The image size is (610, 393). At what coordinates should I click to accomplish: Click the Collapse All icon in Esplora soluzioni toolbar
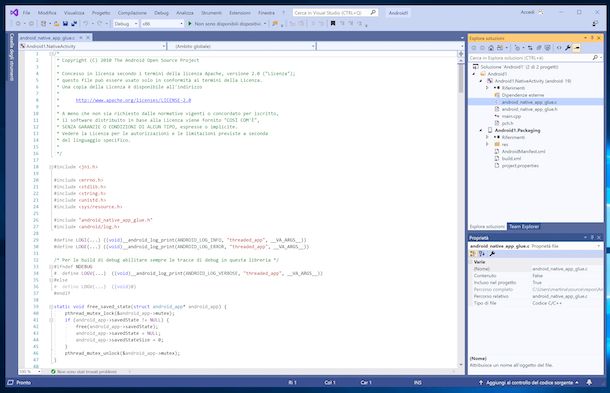(539, 48)
